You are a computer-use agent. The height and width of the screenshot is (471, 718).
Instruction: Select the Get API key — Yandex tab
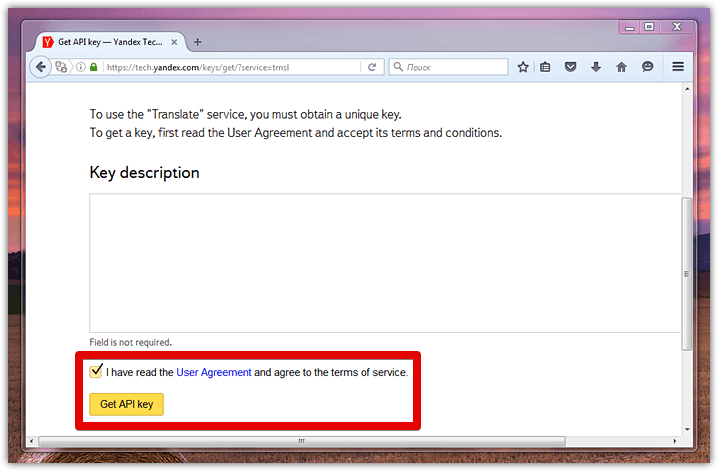110,42
